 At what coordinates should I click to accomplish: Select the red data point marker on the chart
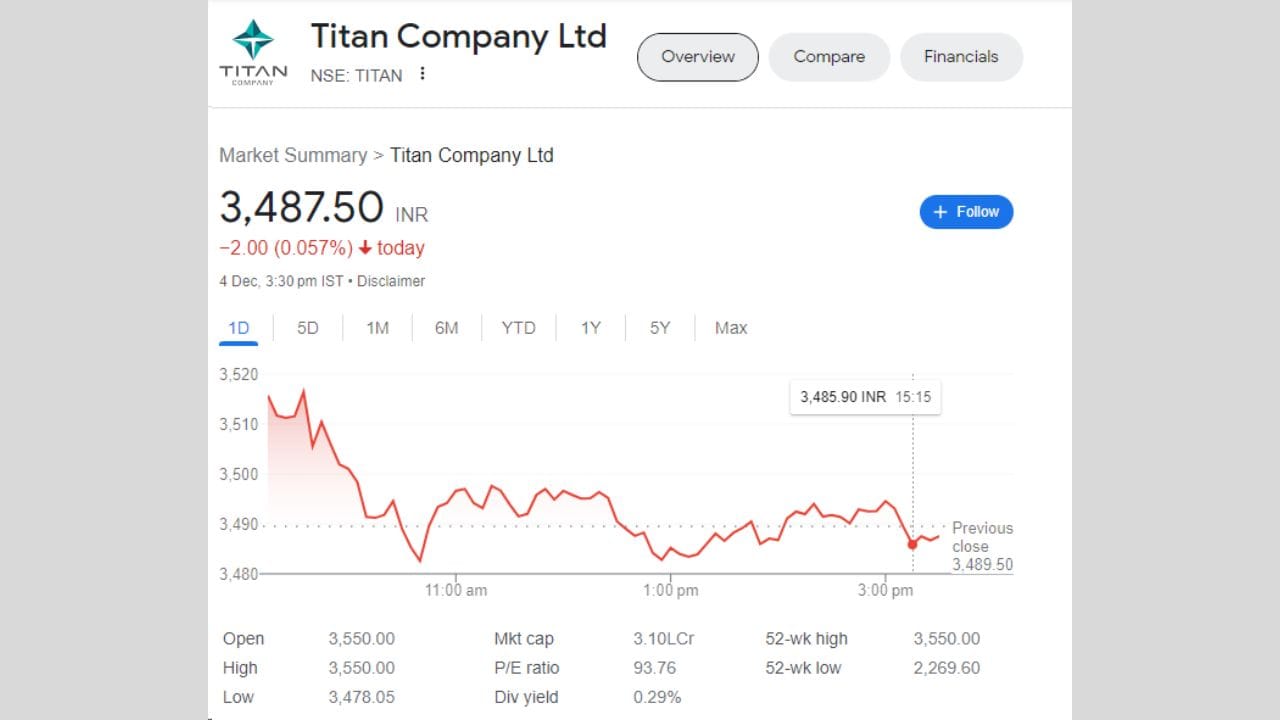coord(911,544)
